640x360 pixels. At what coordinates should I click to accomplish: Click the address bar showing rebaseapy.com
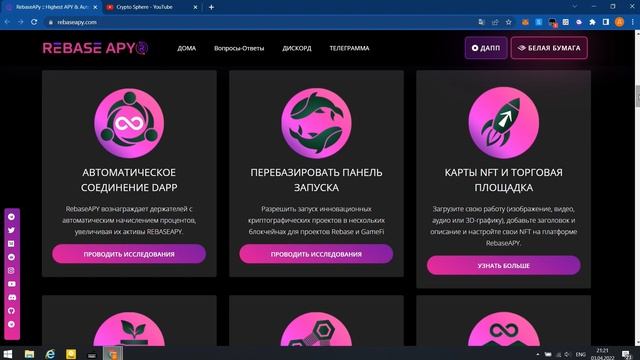click(x=261, y=22)
